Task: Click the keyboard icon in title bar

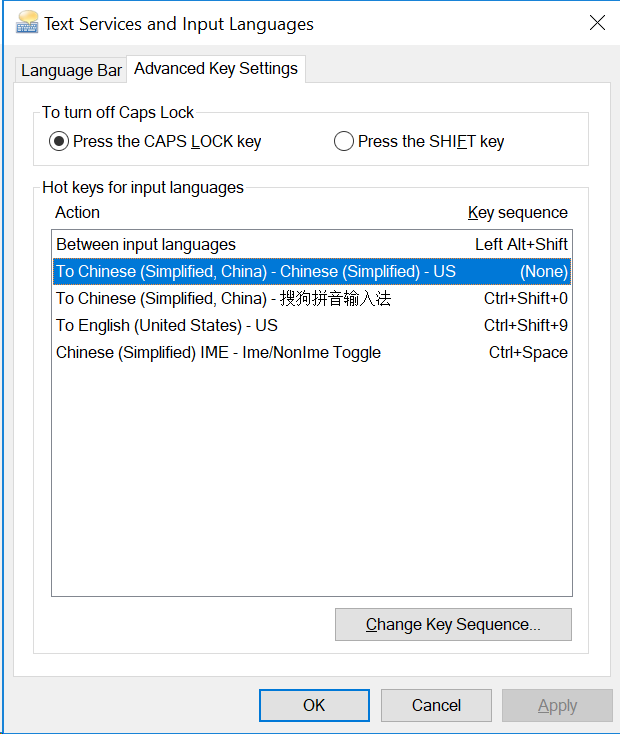Action: click(27, 22)
